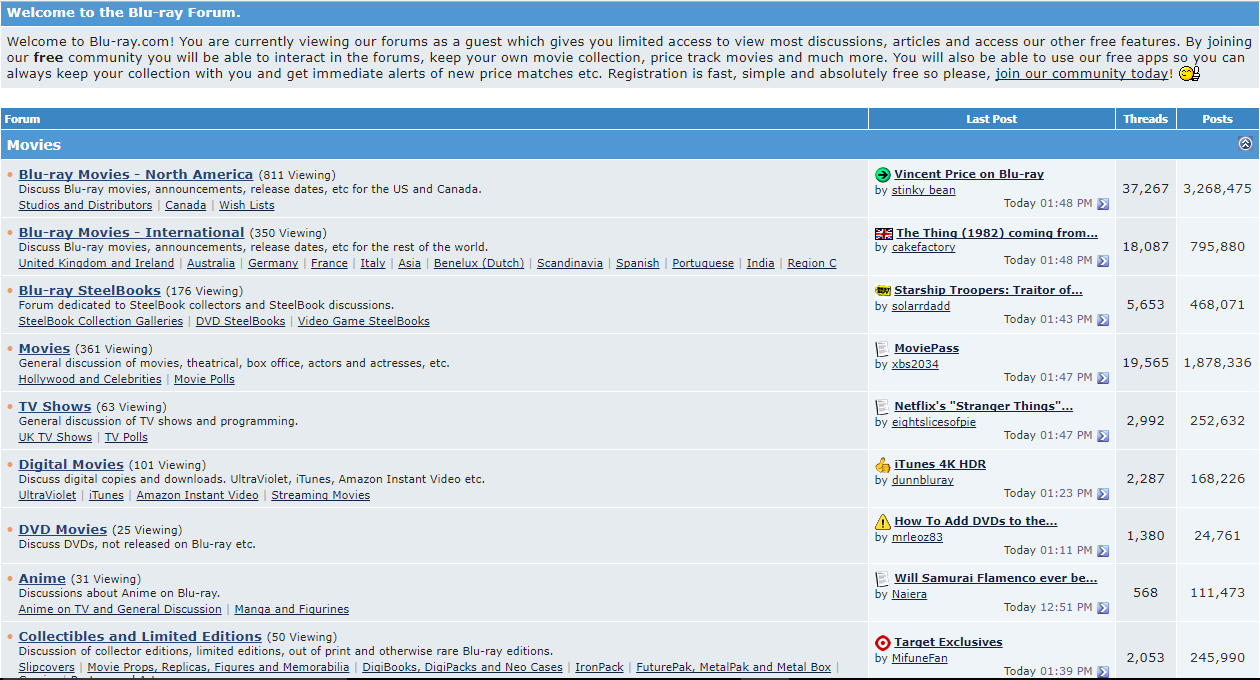The height and width of the screenshot is (680, 1260).
Task: Open the Movies forum link
Action: pyautogui.click(x=44, y=349)
